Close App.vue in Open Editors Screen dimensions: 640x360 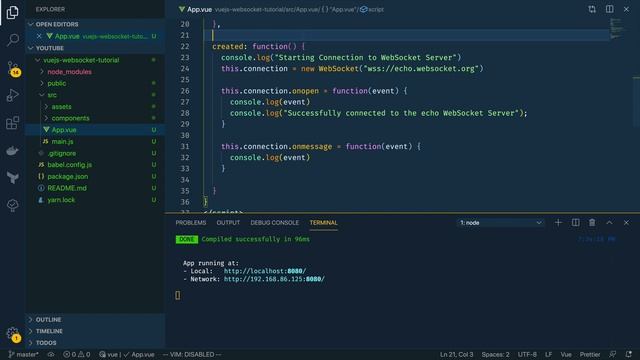39,36
